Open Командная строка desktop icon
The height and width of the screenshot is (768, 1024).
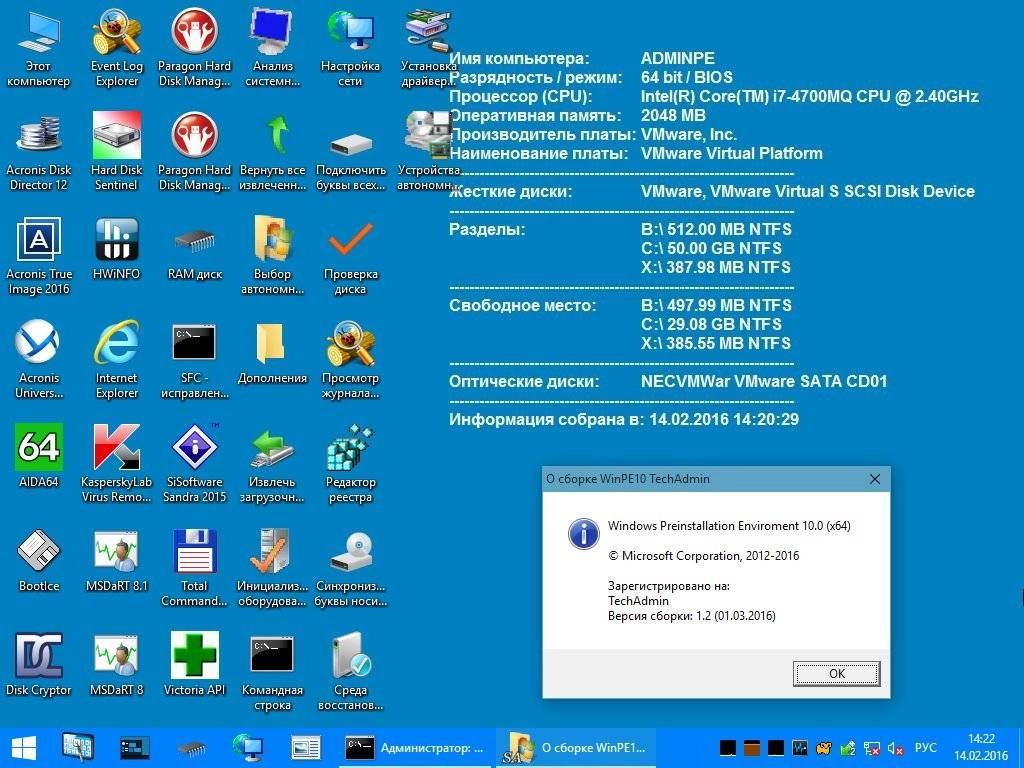coord(272,671)
